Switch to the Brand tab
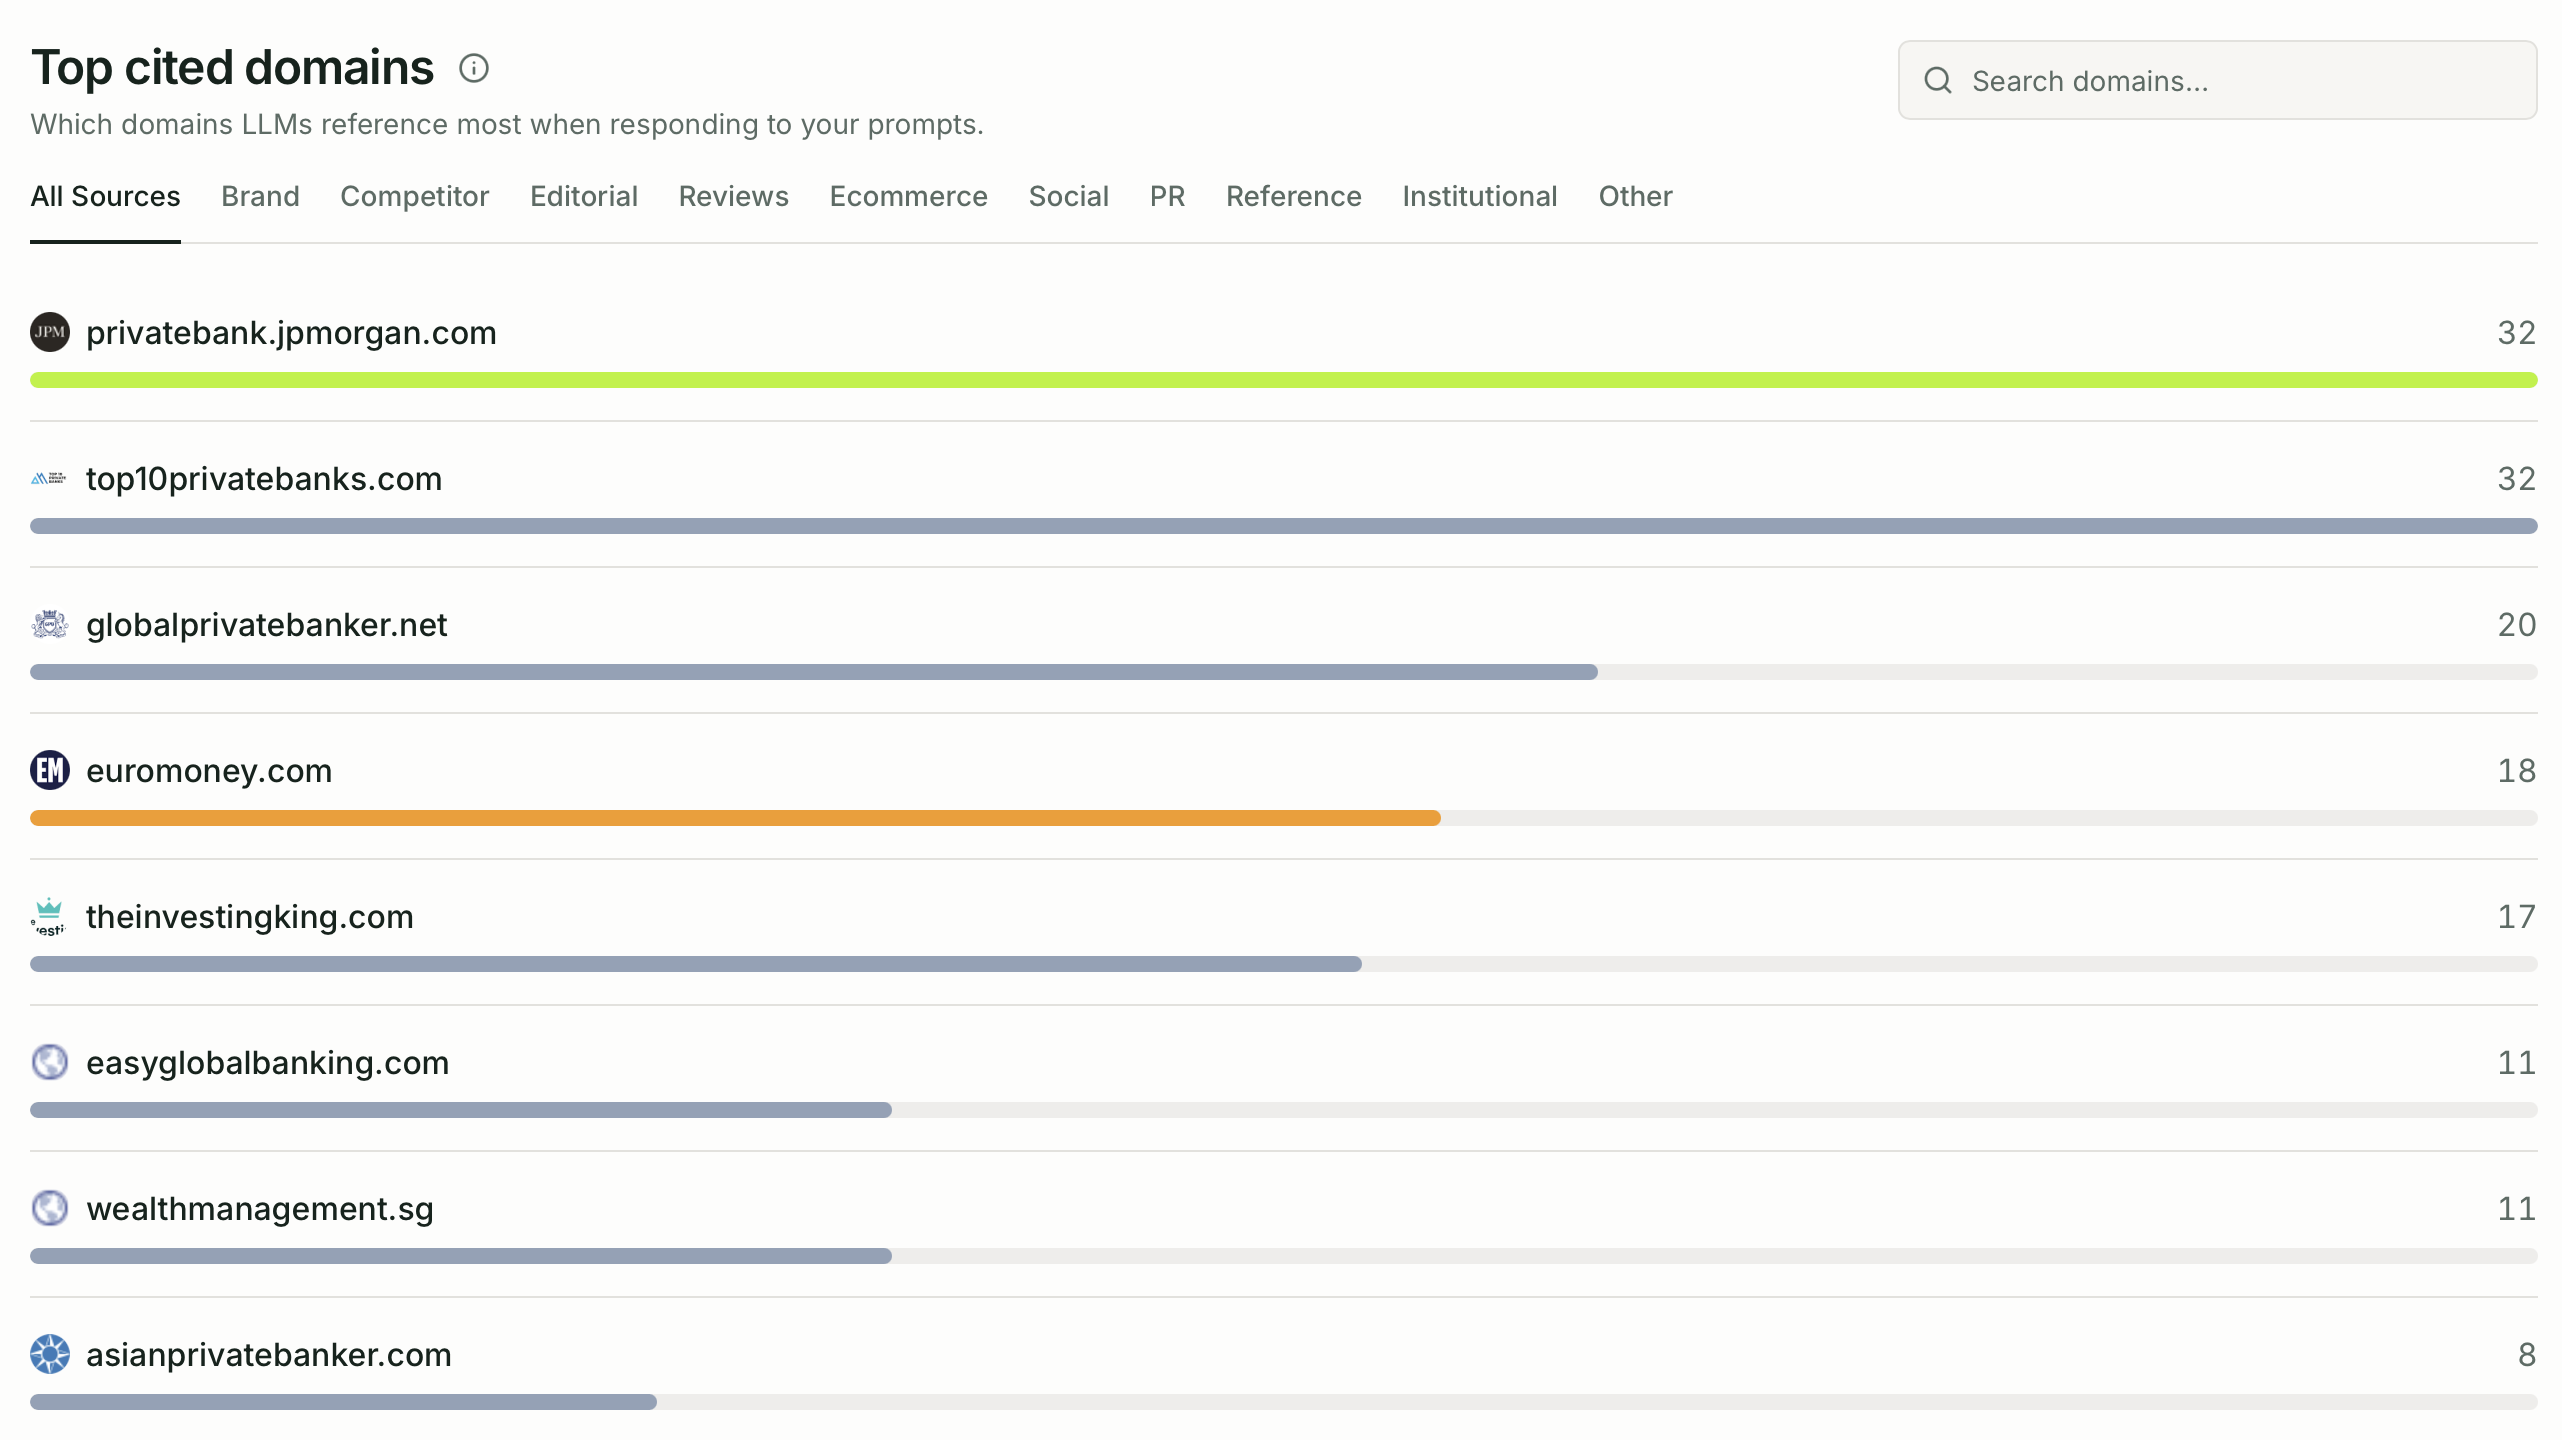Viewport: 2562px width, 1440px height. (x=260, y=196)
